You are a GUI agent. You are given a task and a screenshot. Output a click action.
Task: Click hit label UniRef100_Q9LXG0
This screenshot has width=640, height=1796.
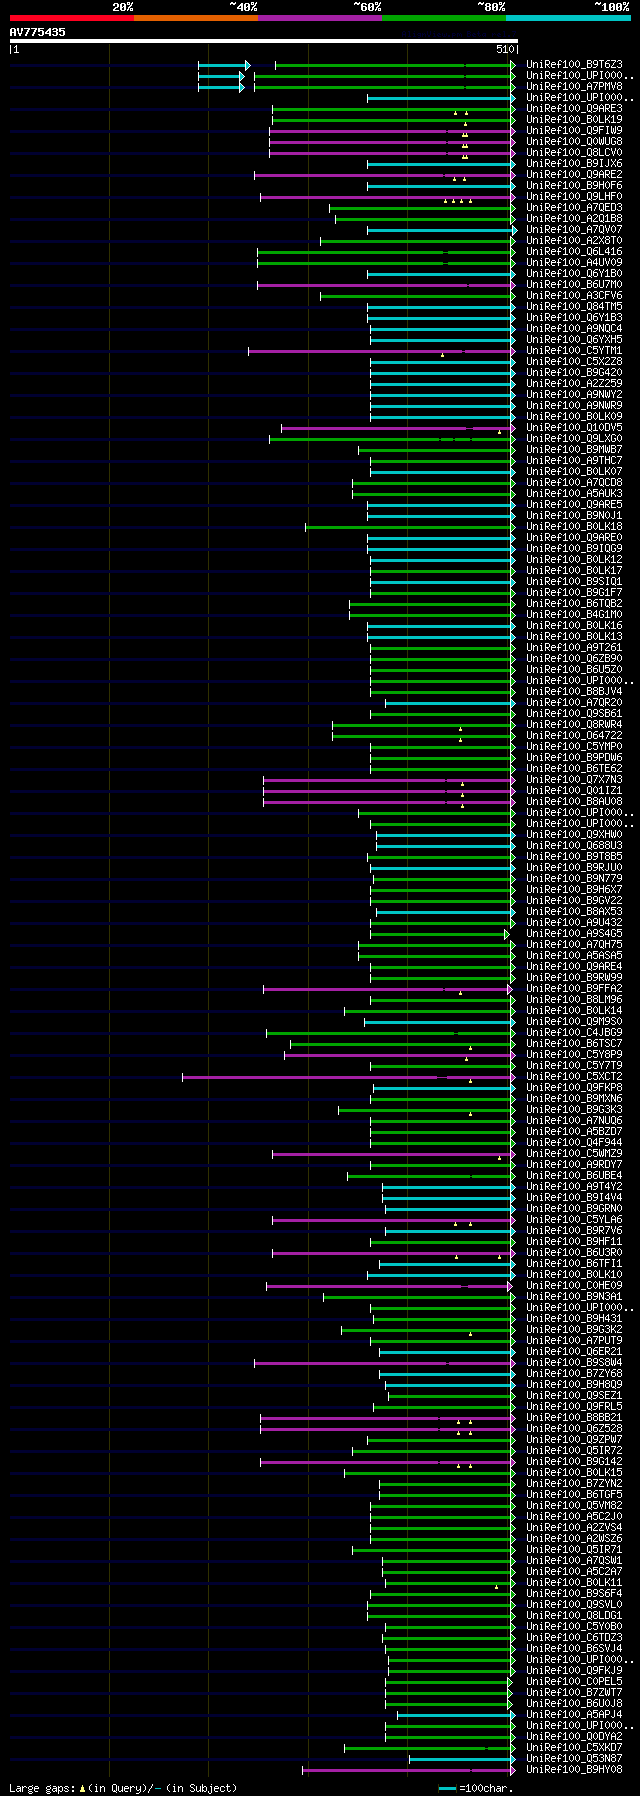click(x=574, y=439)
